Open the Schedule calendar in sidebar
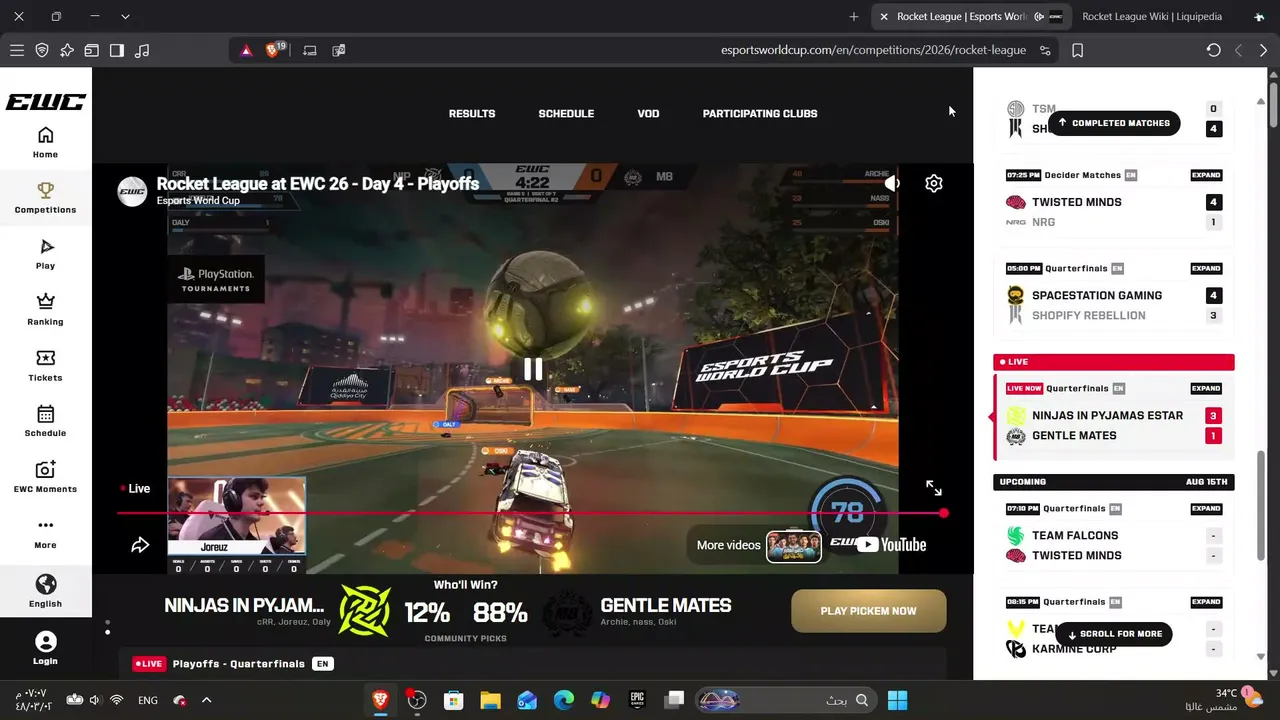This screenshot has height=720, width=1280. [45, 421]
